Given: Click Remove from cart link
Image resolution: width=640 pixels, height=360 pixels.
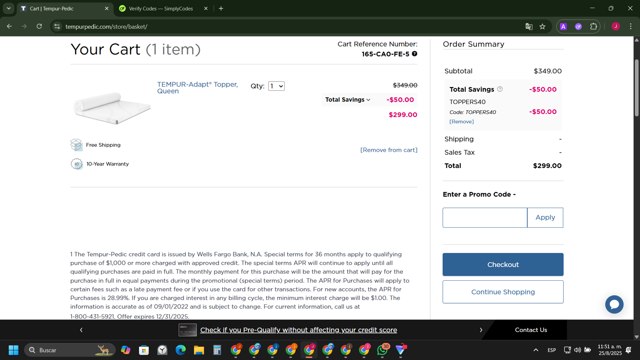Looking at the screenshot, I should [x=389, y=150].
